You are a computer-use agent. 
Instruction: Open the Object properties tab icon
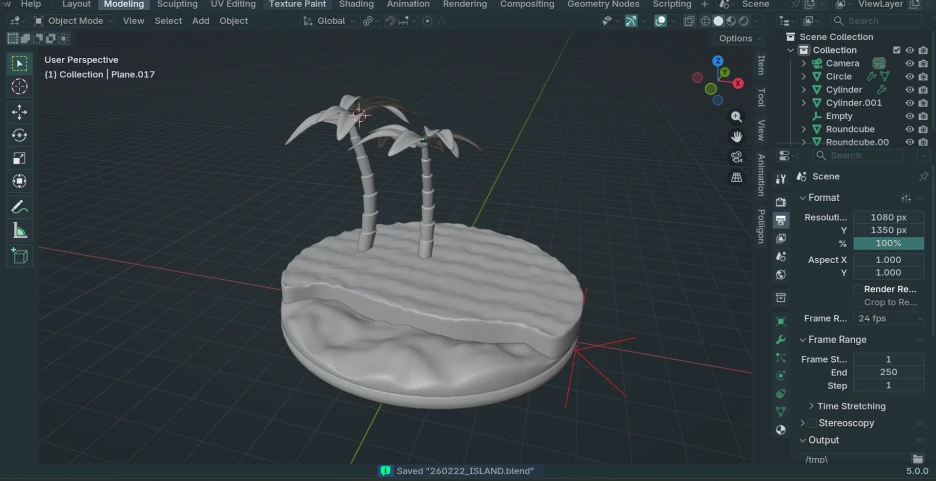[x=781, y=321]
